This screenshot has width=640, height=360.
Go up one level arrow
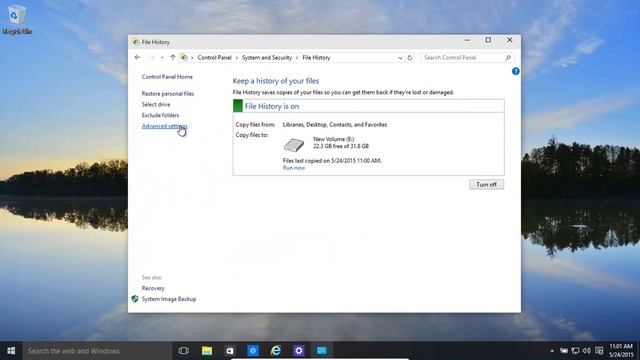[173, 58]
